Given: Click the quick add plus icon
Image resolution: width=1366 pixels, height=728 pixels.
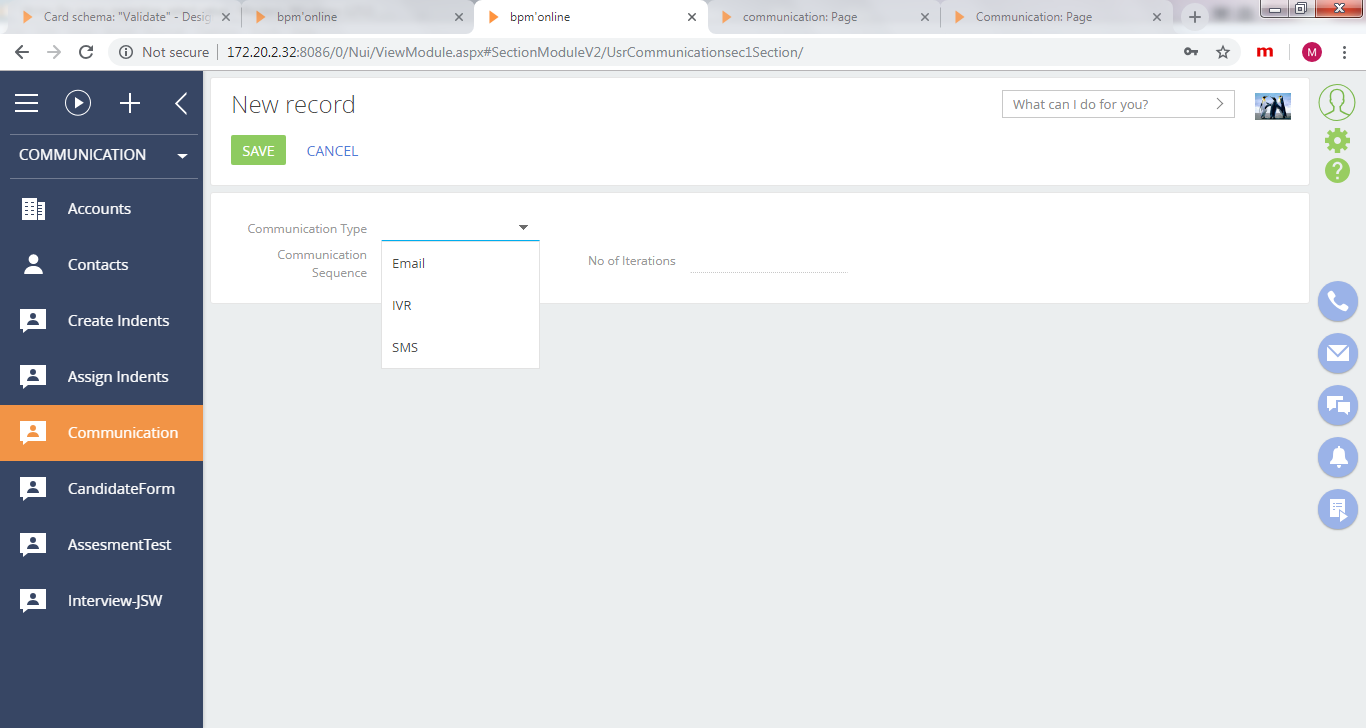Looking at the screenshot, I should tap(130, 103).
